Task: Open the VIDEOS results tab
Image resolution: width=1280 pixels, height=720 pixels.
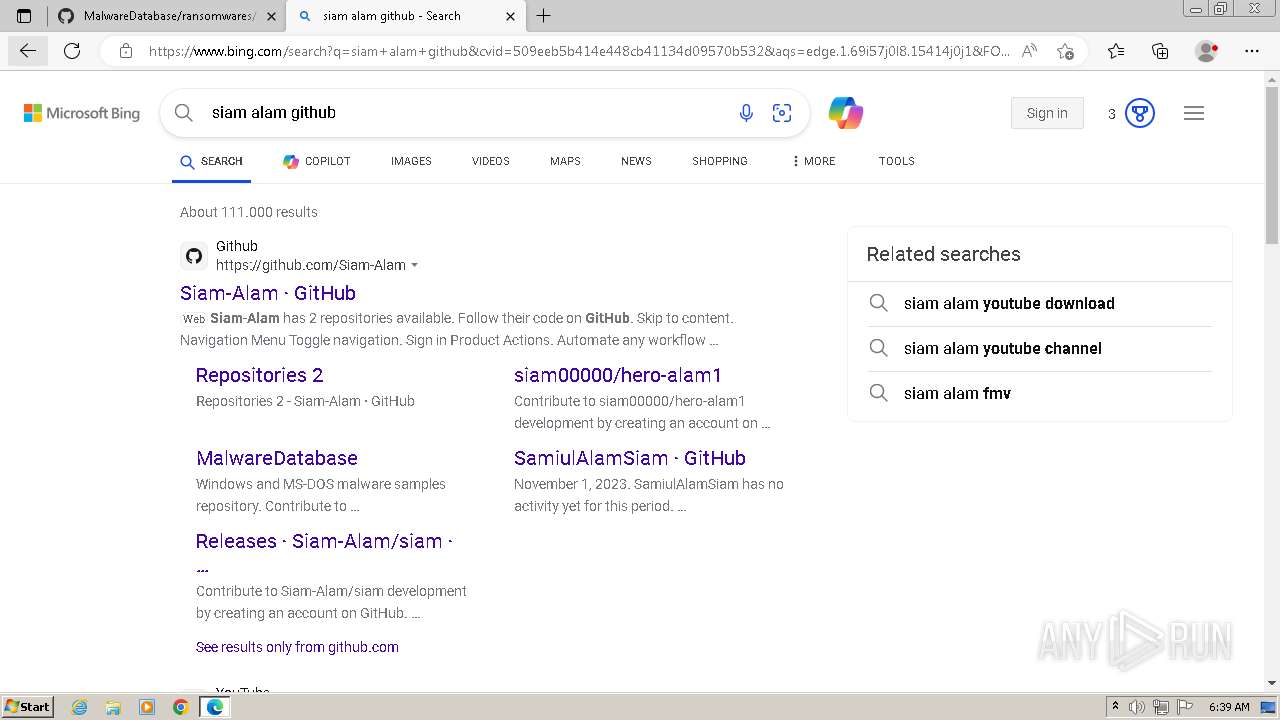Action: pyautogui.click(x=491, y=161)
